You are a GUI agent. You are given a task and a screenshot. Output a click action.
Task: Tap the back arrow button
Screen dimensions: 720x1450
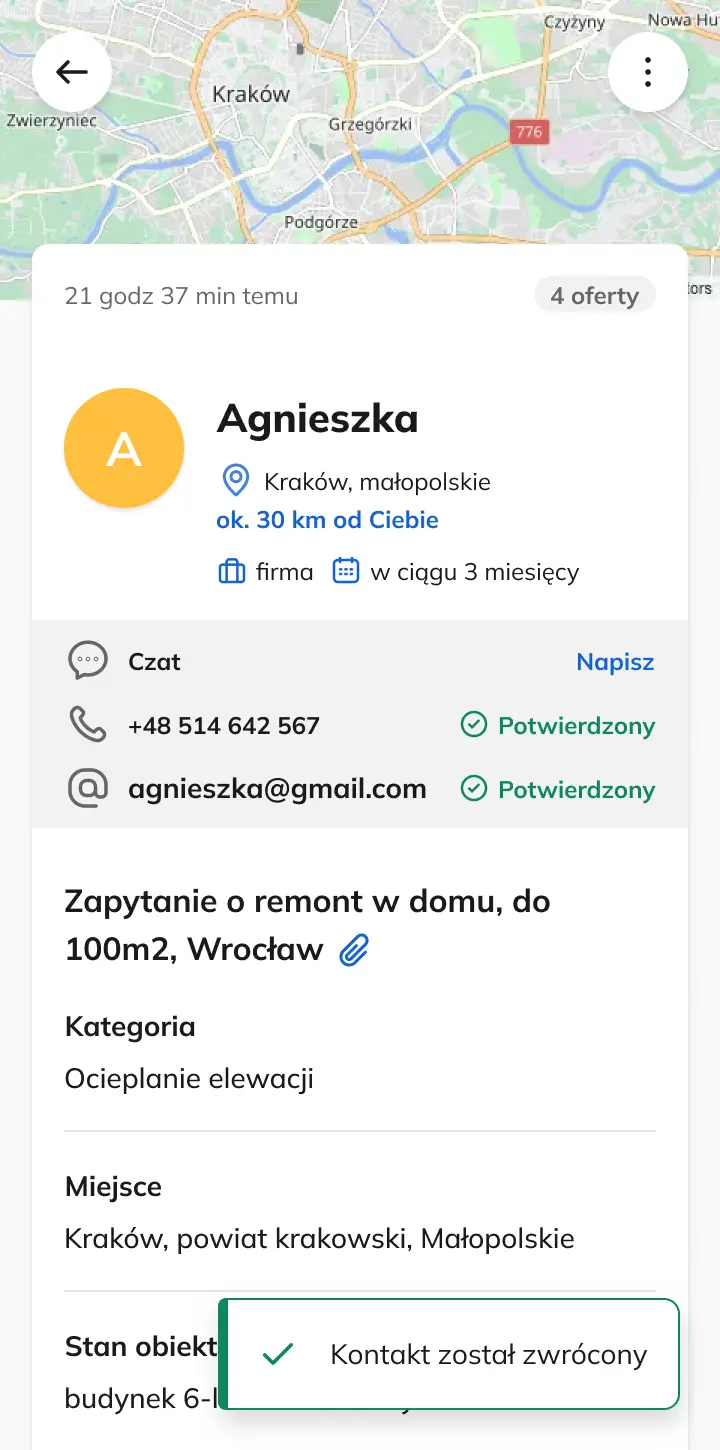pos(72,72)
